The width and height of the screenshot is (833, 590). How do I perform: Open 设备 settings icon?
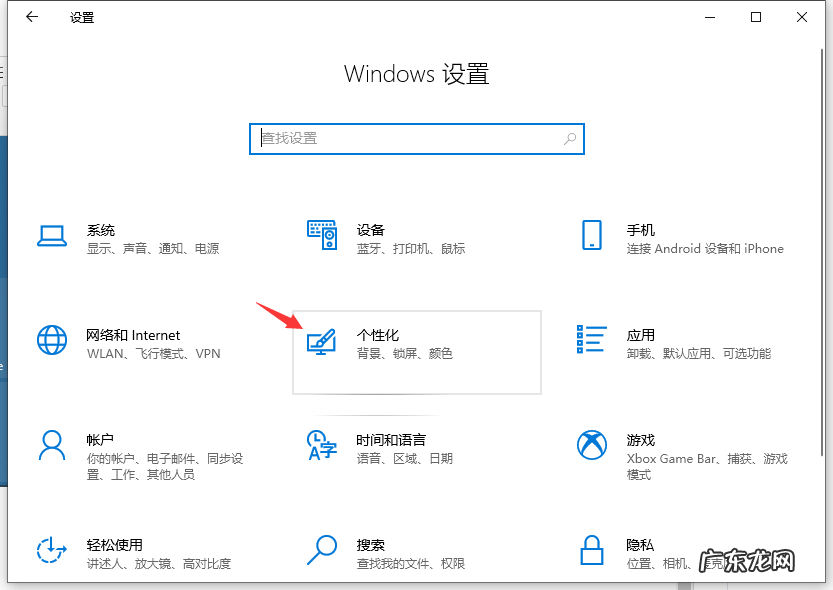click(321, 235)
